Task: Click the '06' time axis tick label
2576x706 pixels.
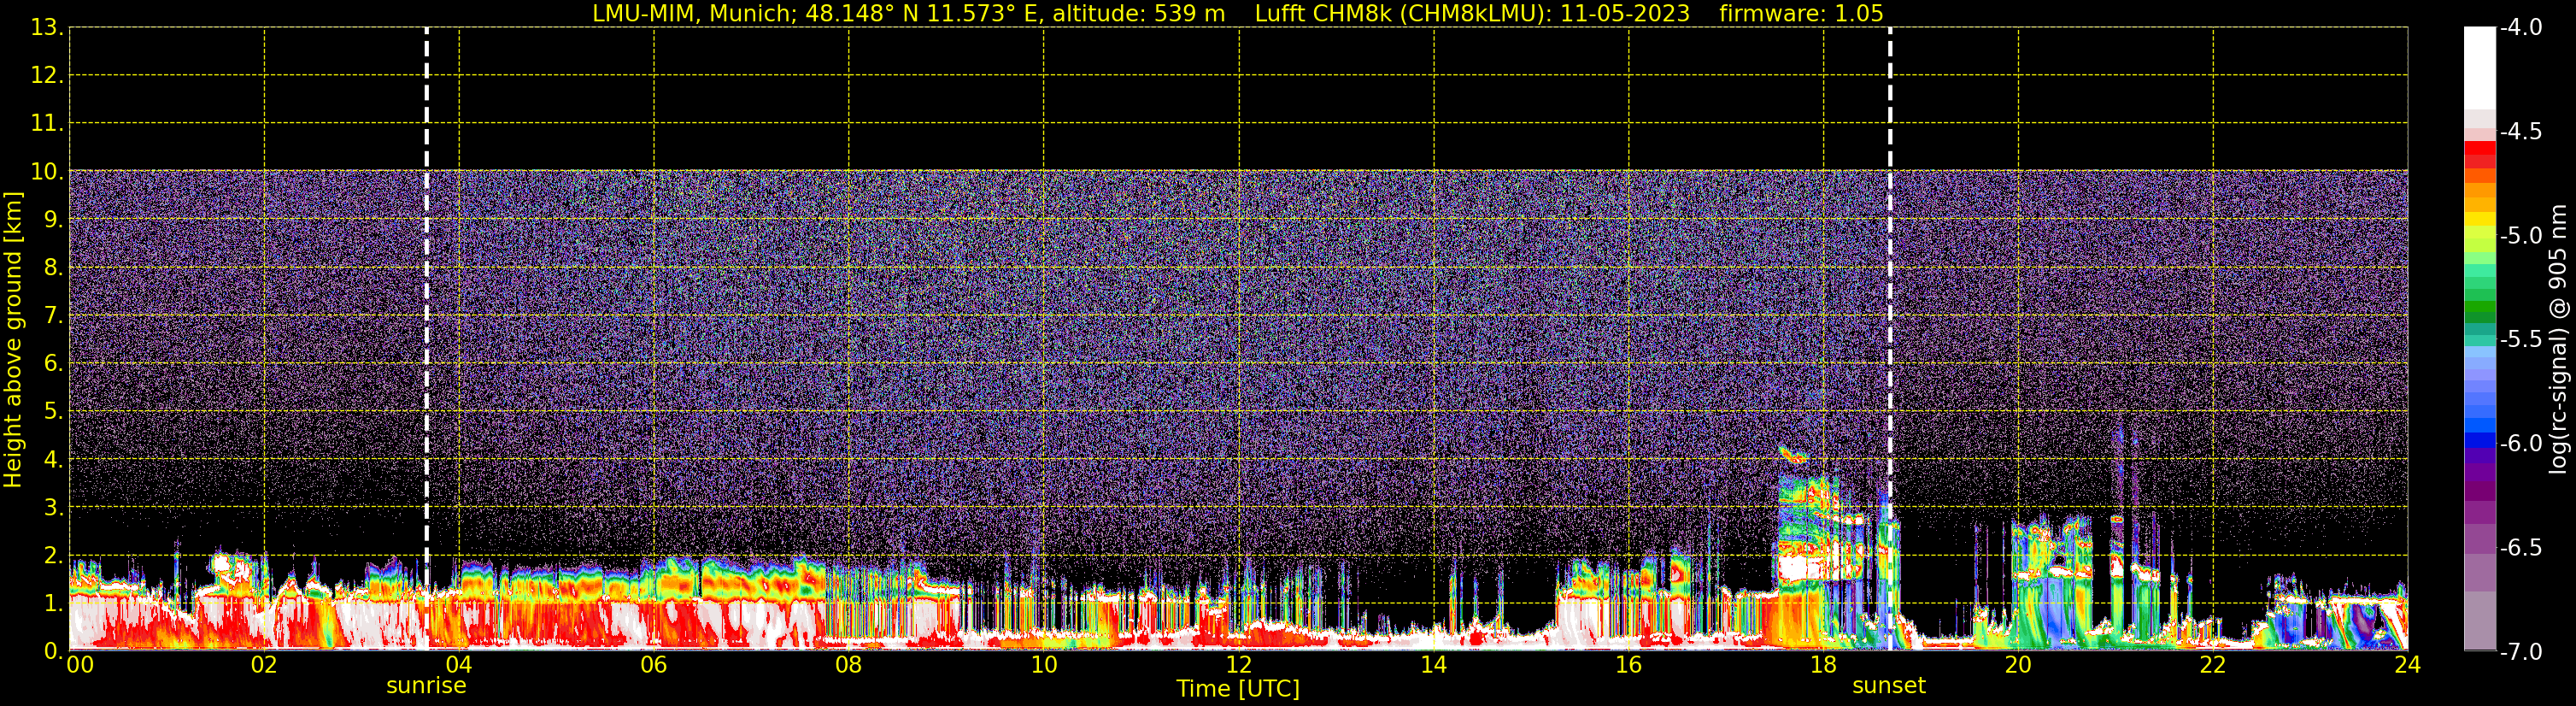Action: [x=654, y=665]
